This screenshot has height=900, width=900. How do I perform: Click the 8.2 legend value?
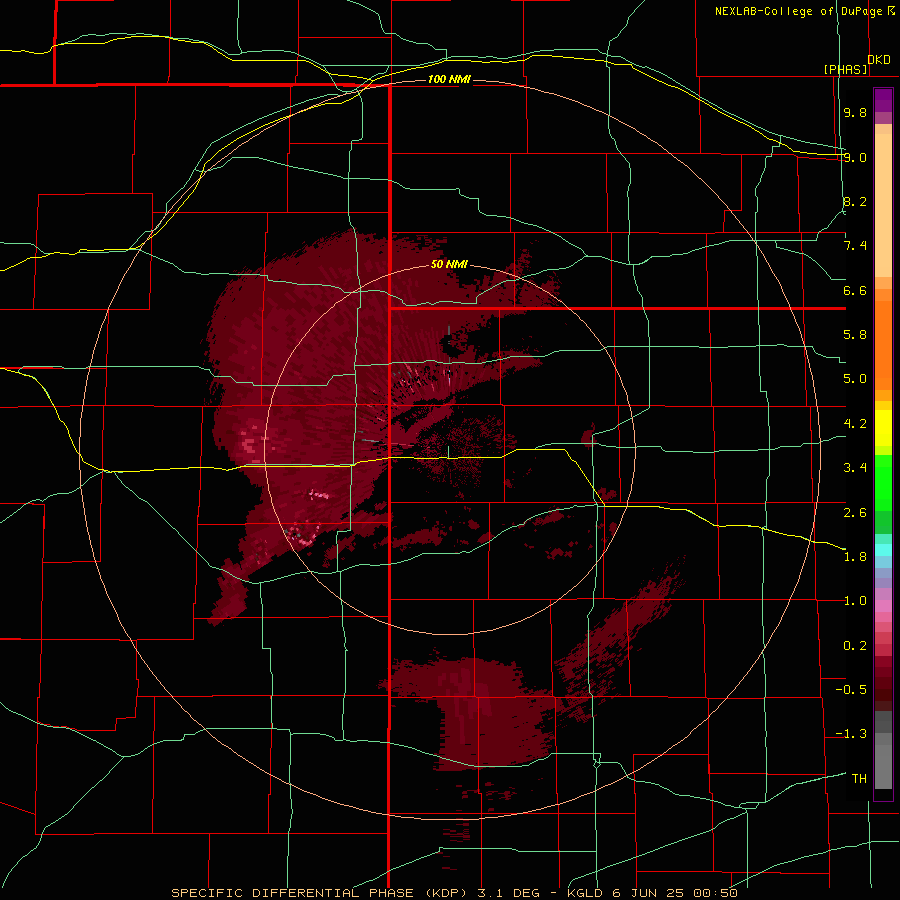click(x=855, y=201)
